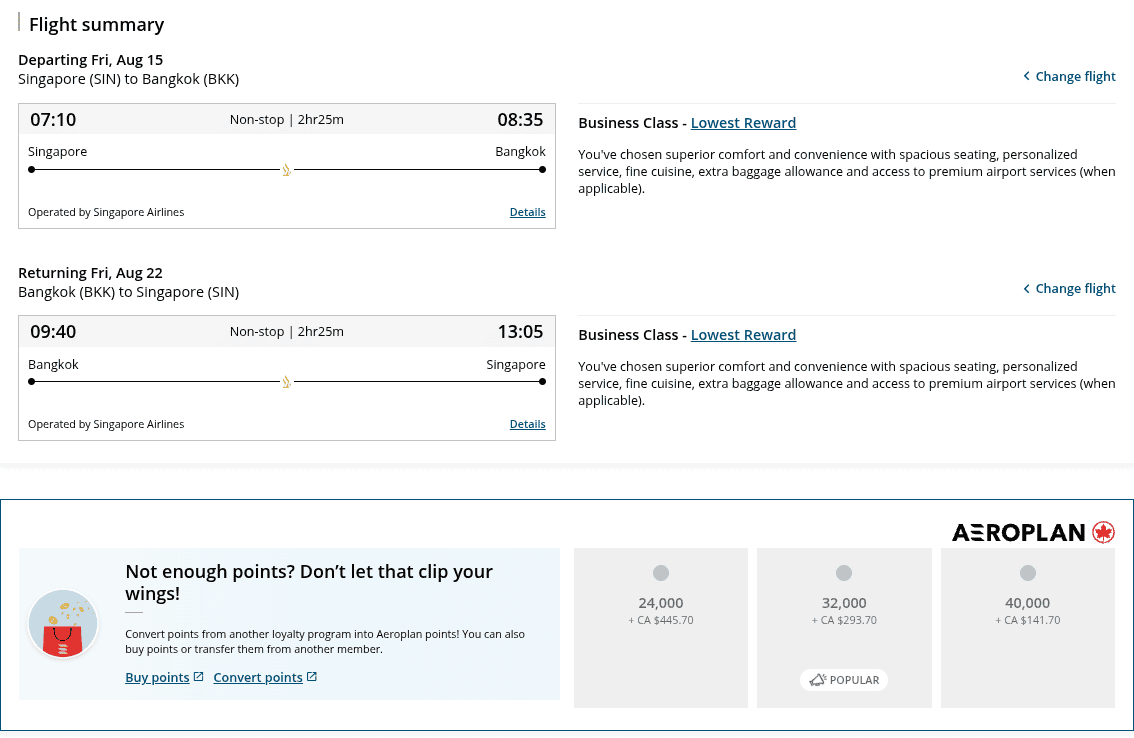Select the 32,000 points radio option
Screen dimensions: 1134x738
tap(844, 573)
